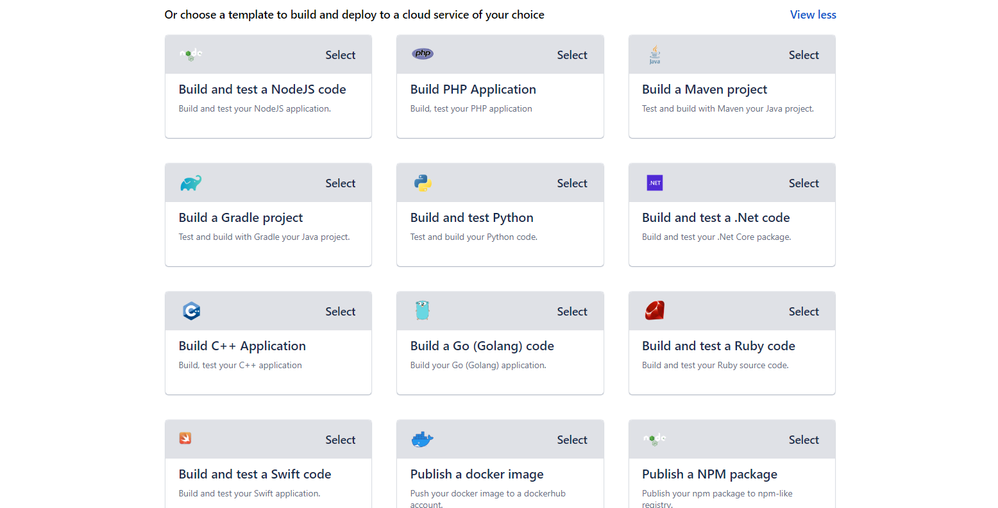Select the Ruby code template
This screenshot has height=508, width=998.
tap(803, 312)
